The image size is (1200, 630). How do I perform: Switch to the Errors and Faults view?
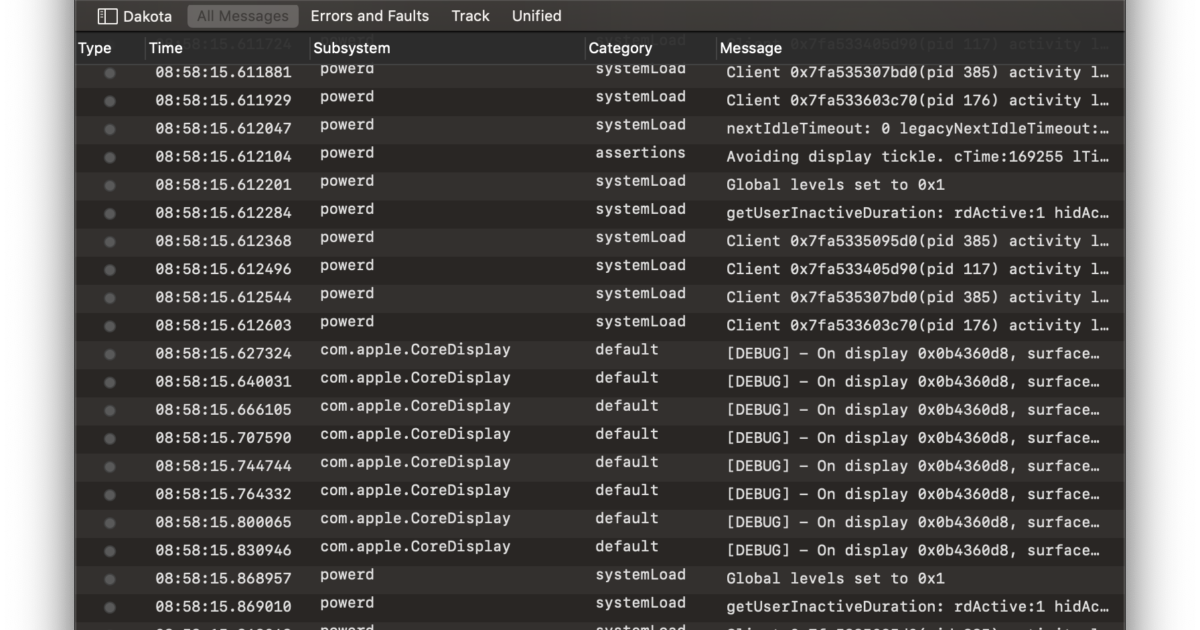[x=370, y=15]
